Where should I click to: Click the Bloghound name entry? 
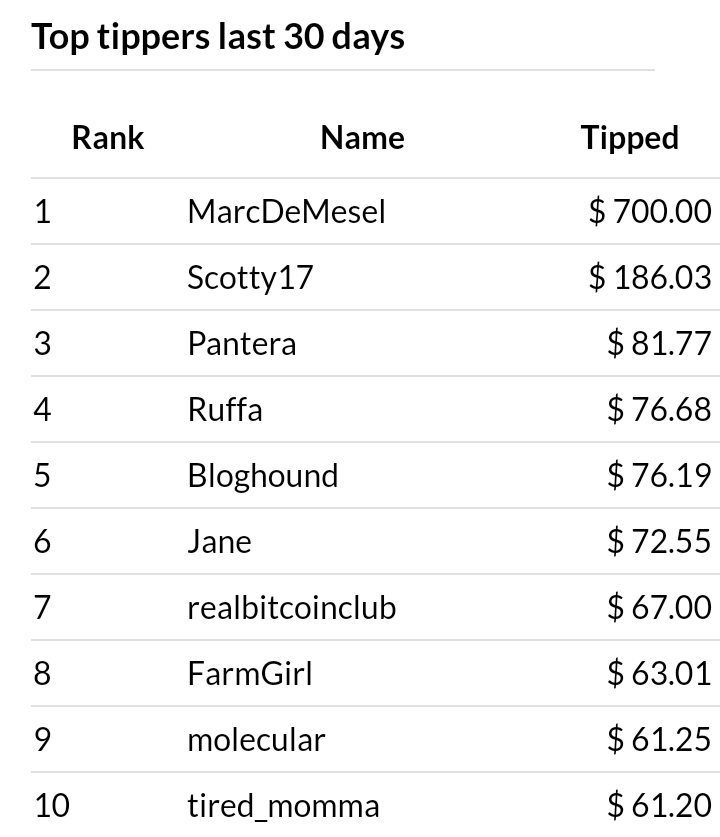[x=263, y=476]
